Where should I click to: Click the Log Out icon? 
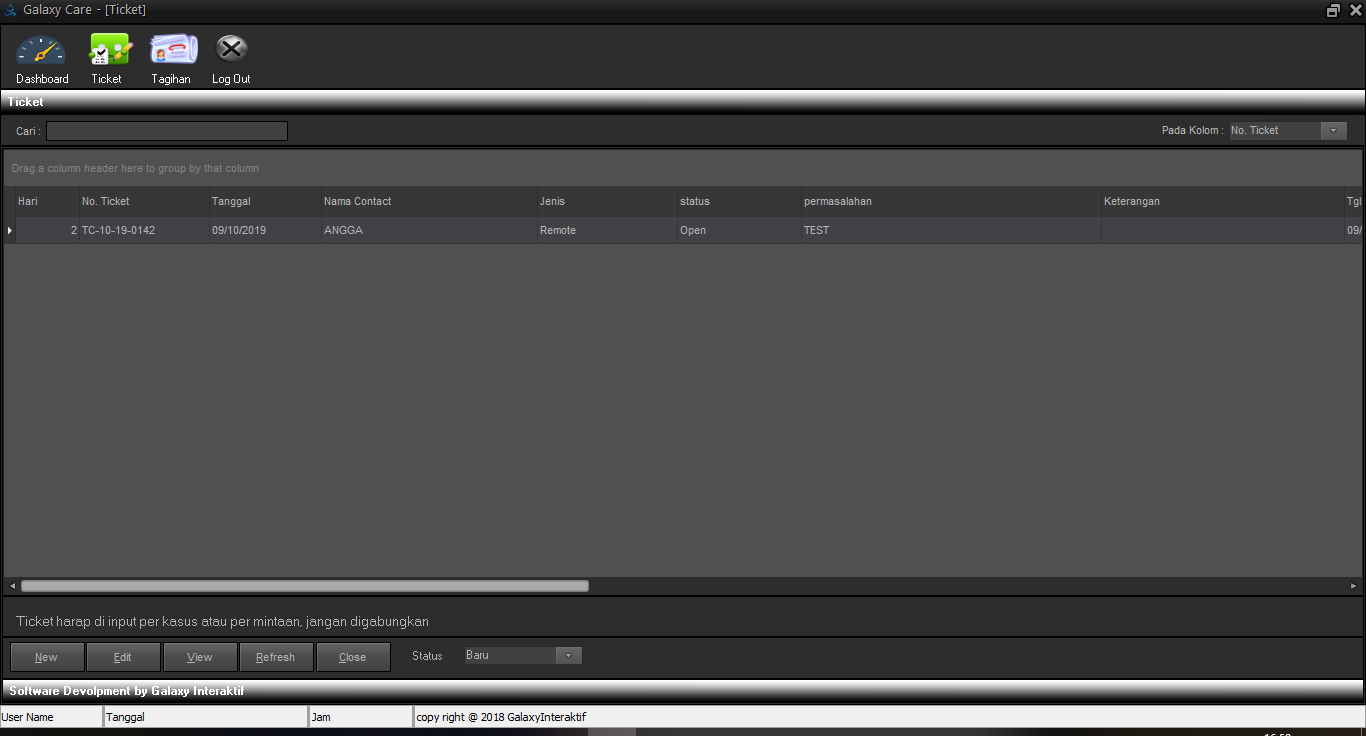coord(231,52)
